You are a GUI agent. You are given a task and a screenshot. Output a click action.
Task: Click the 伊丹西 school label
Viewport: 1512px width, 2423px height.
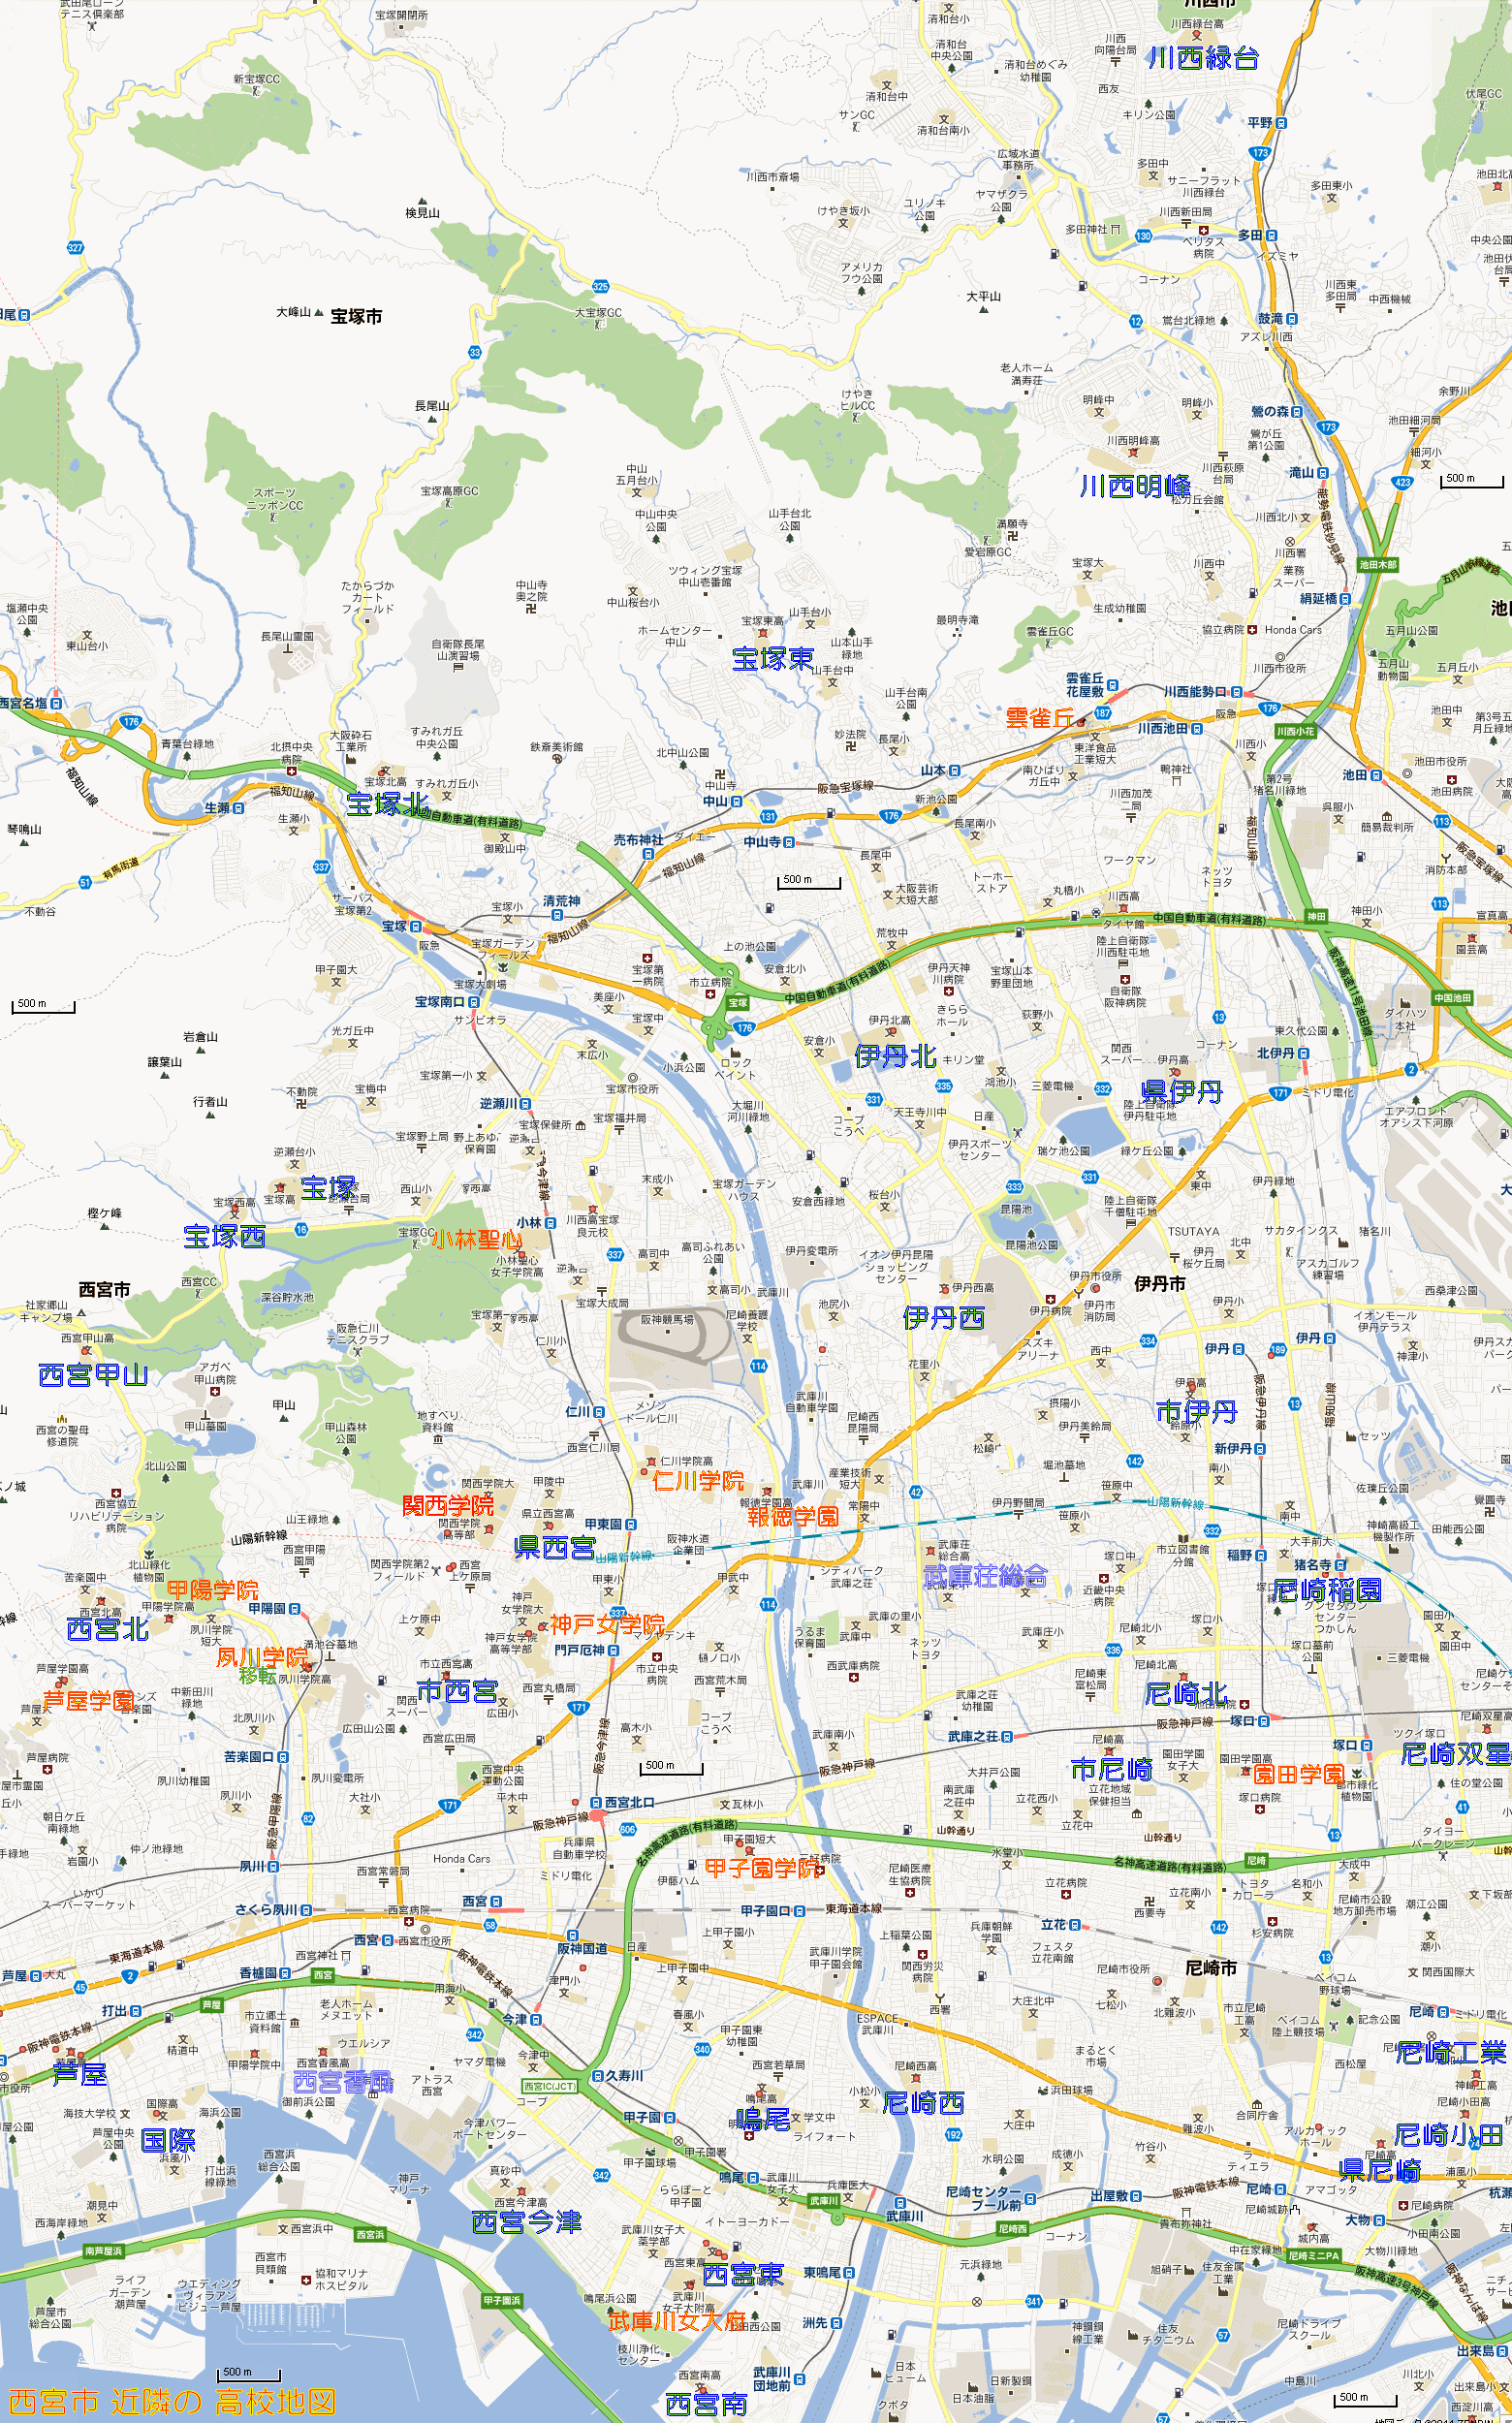coord(944,1317)
